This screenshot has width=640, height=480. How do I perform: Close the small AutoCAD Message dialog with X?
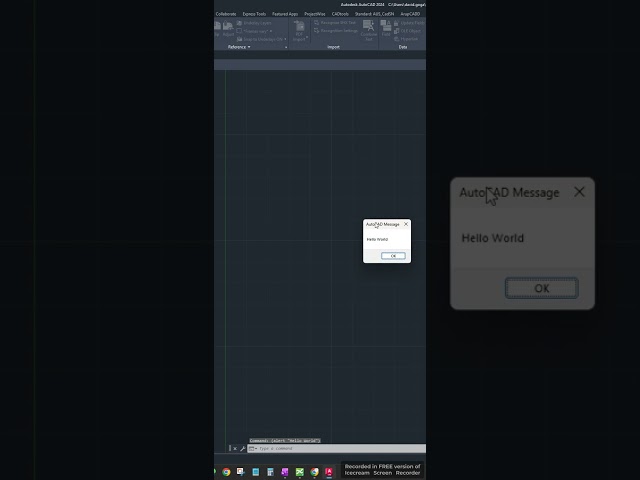[406, 224]
